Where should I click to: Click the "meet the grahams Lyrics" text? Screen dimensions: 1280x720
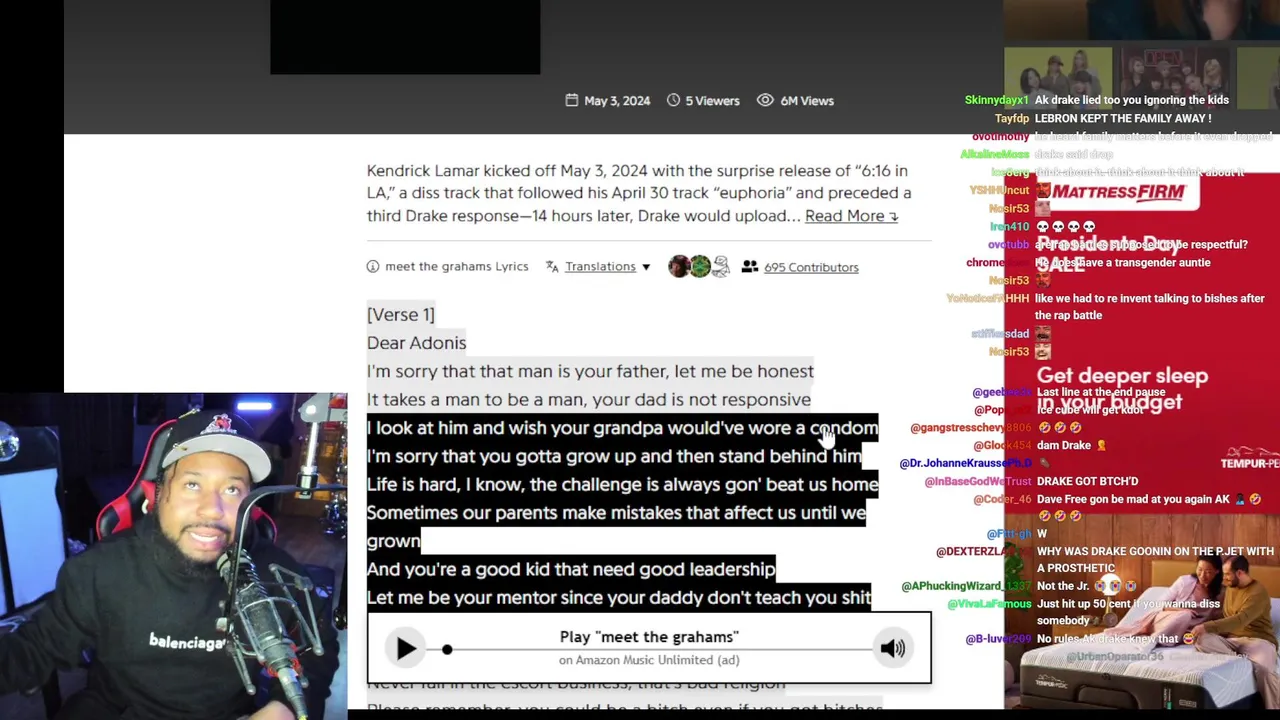tap(456, 267)
